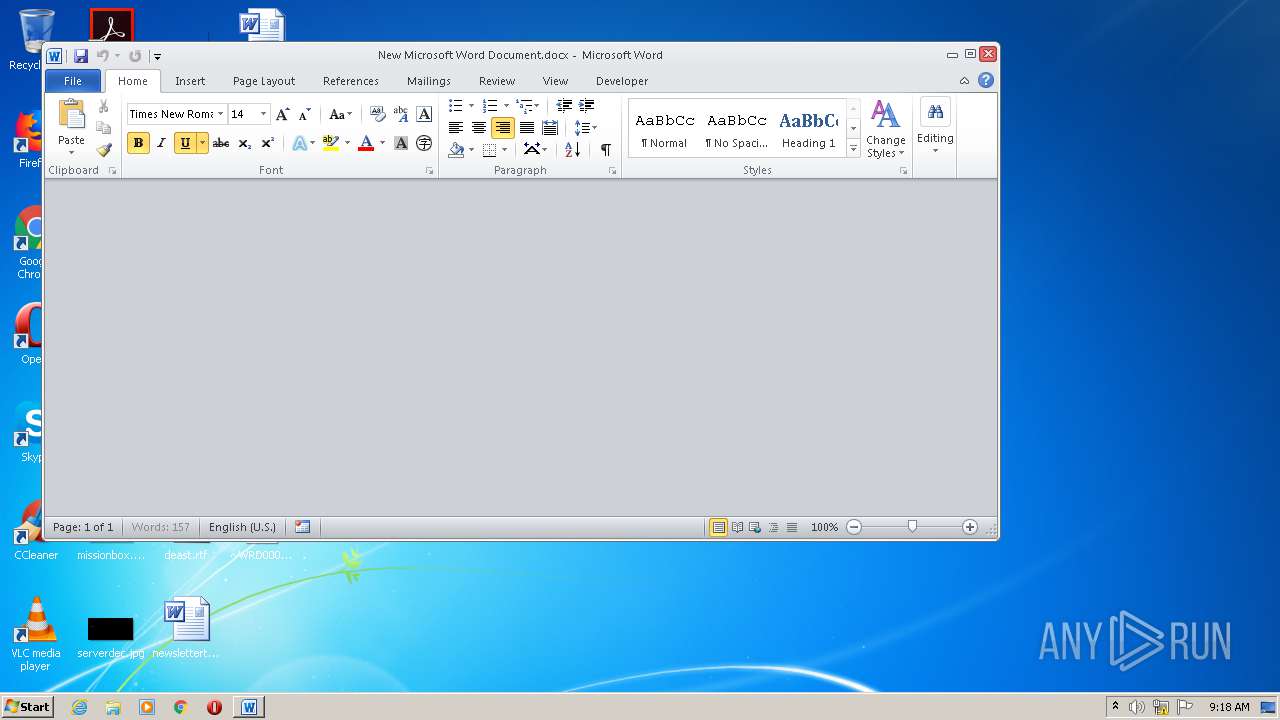Image resolution: width=1280 pixels, height=720 pixels.
Task: Zoom in with the plus button
Action: tap(970, 527)
